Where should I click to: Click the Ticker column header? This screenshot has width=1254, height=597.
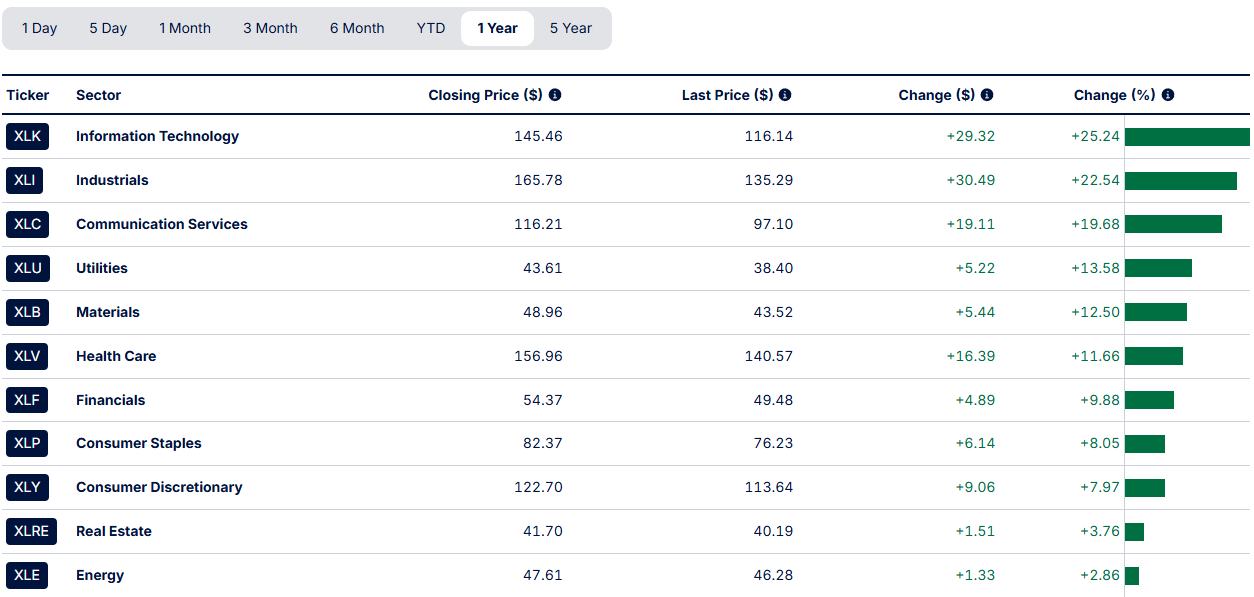pos(28,95)
